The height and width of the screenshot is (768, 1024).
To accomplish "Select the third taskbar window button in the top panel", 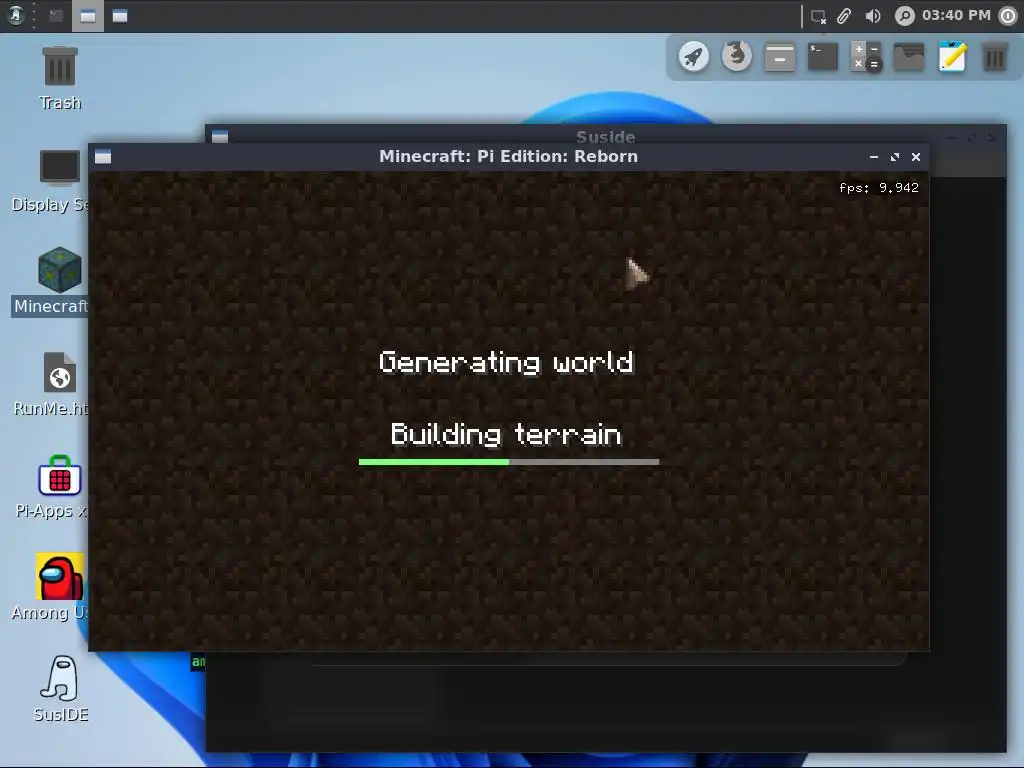I will point(120,16).
